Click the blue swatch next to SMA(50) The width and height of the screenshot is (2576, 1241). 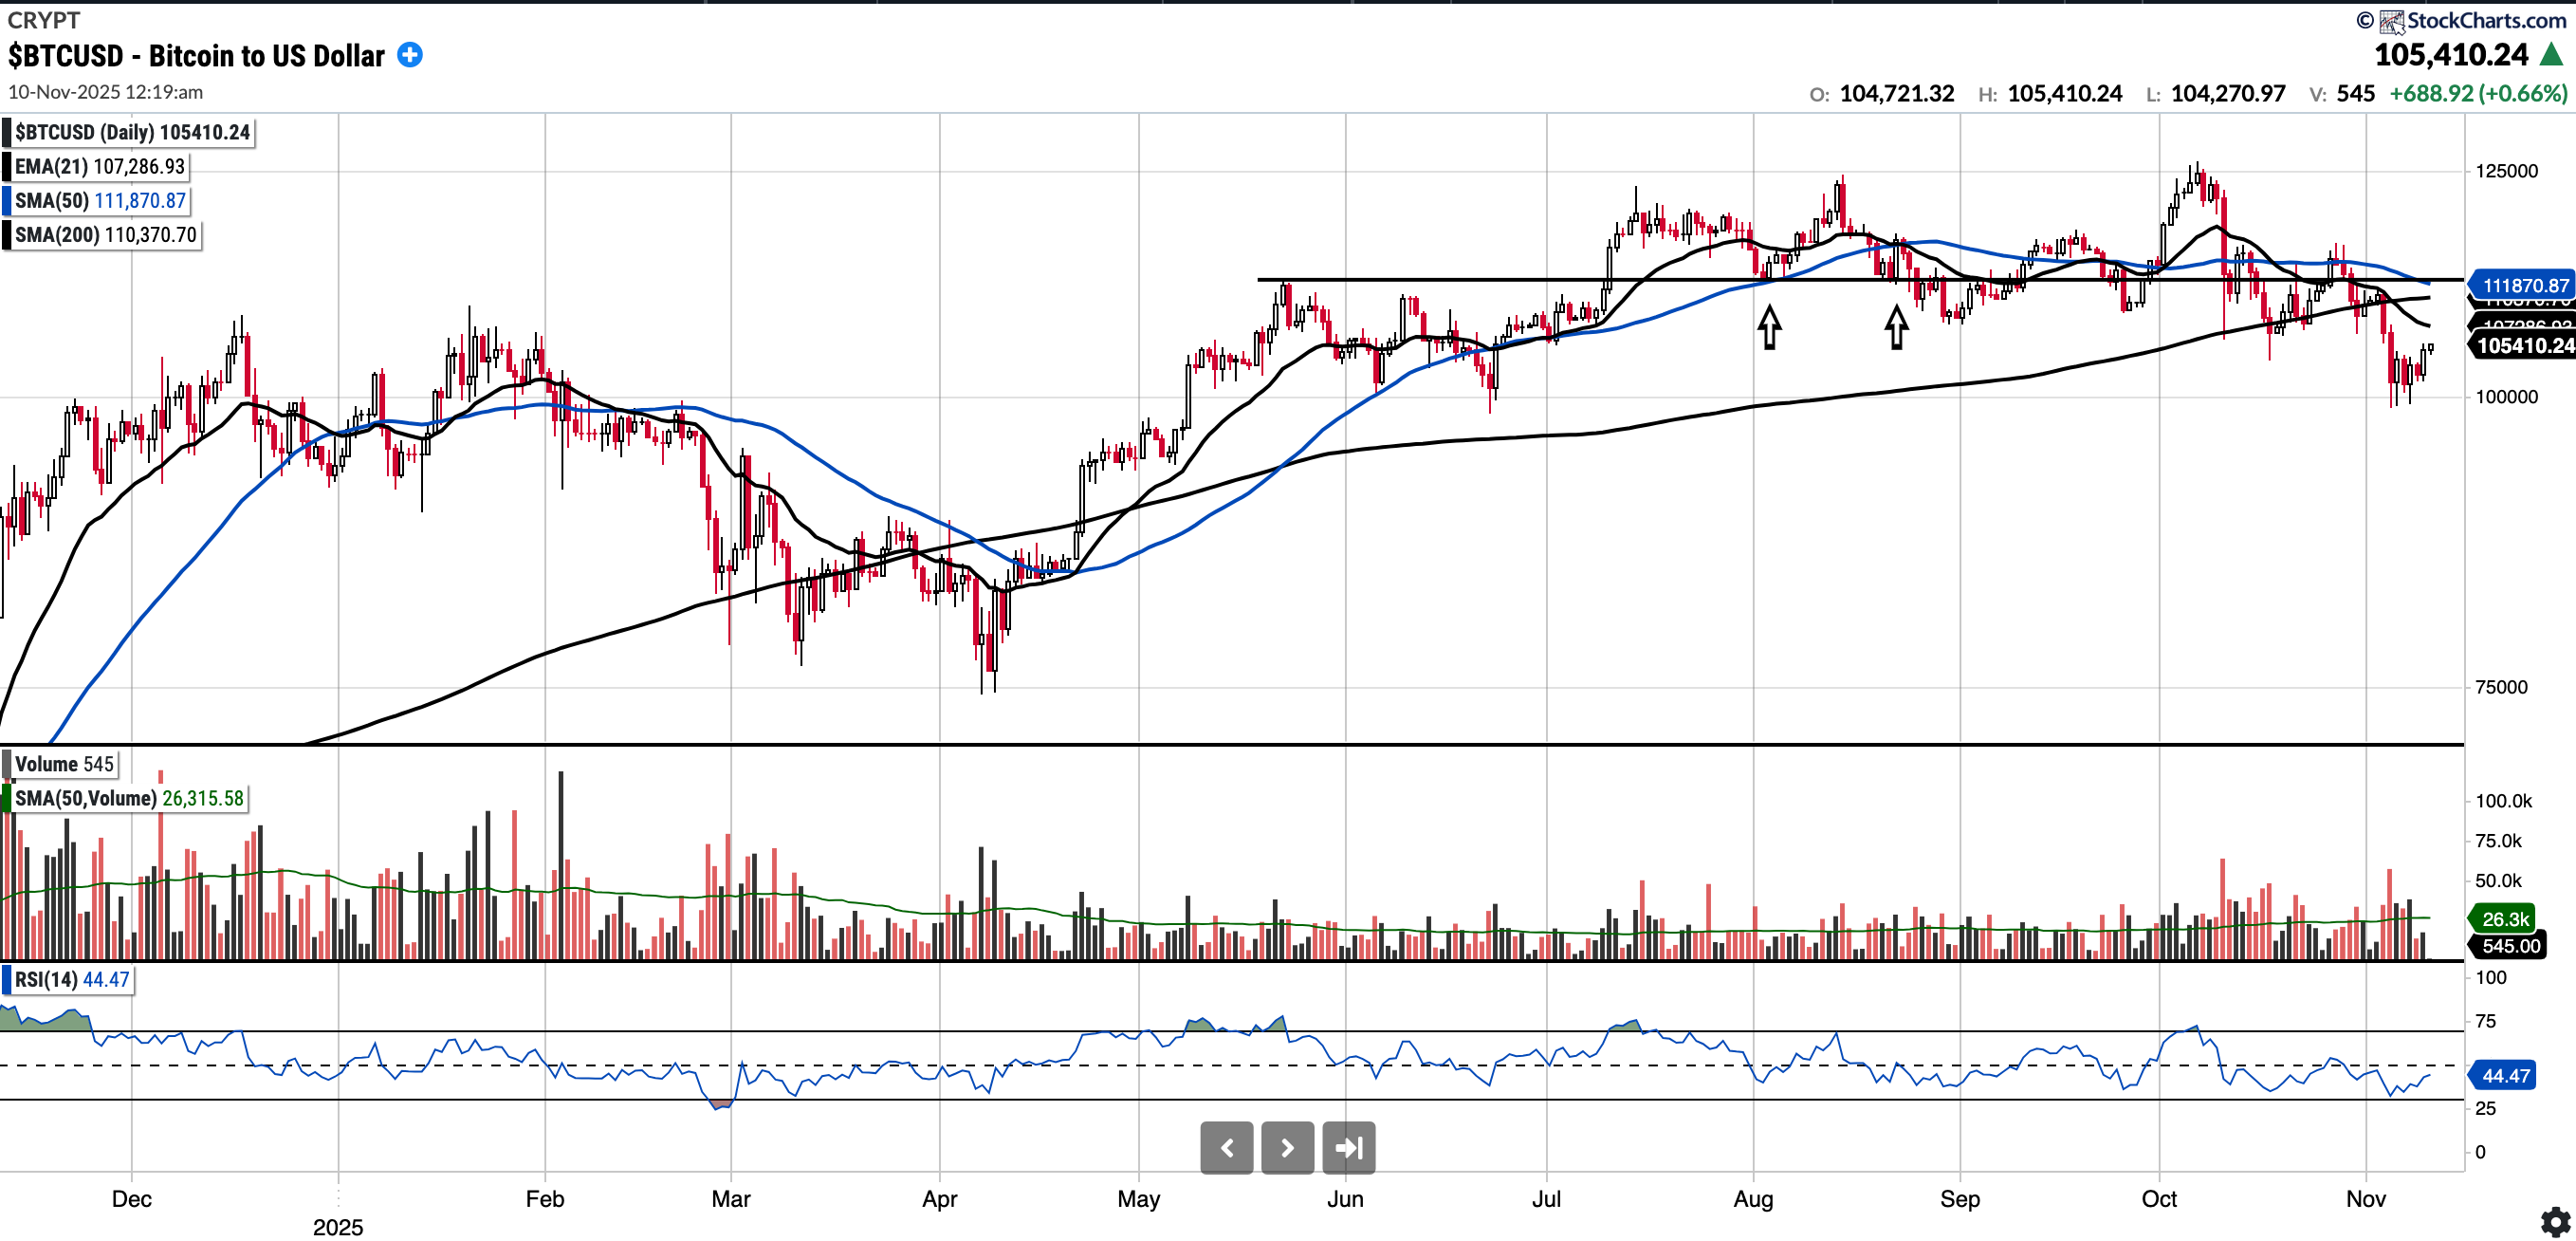click(x=7, y=200)
